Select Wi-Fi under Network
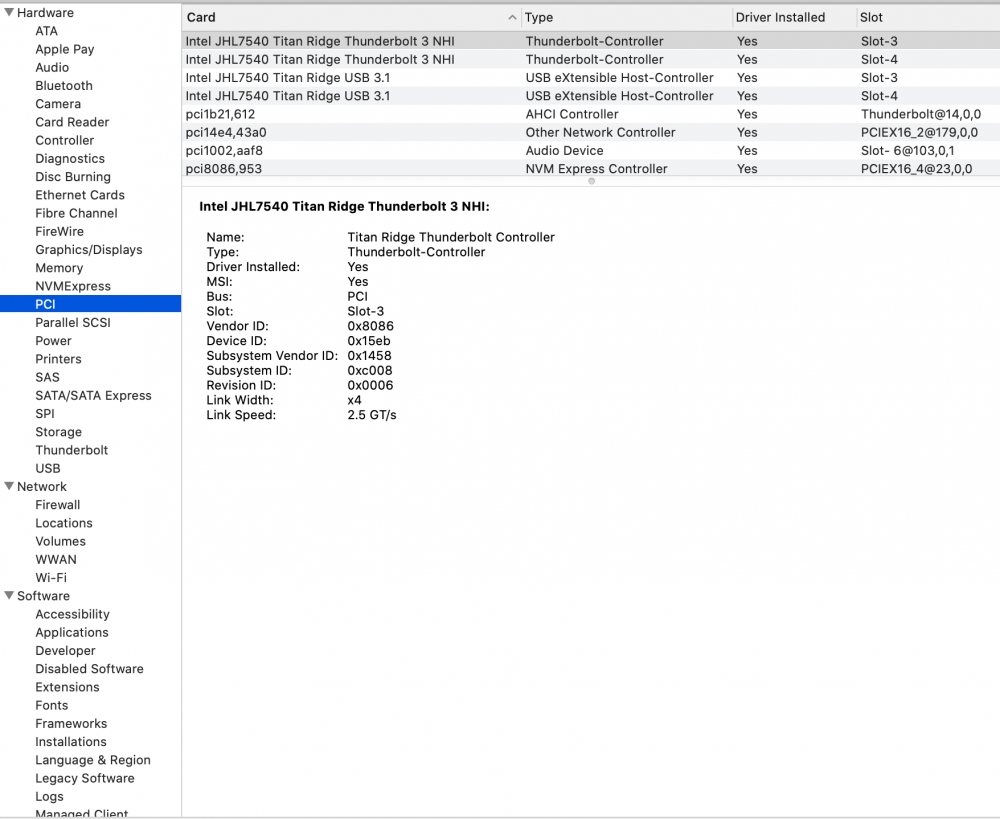1000x819 pixels. coord(50,577)
